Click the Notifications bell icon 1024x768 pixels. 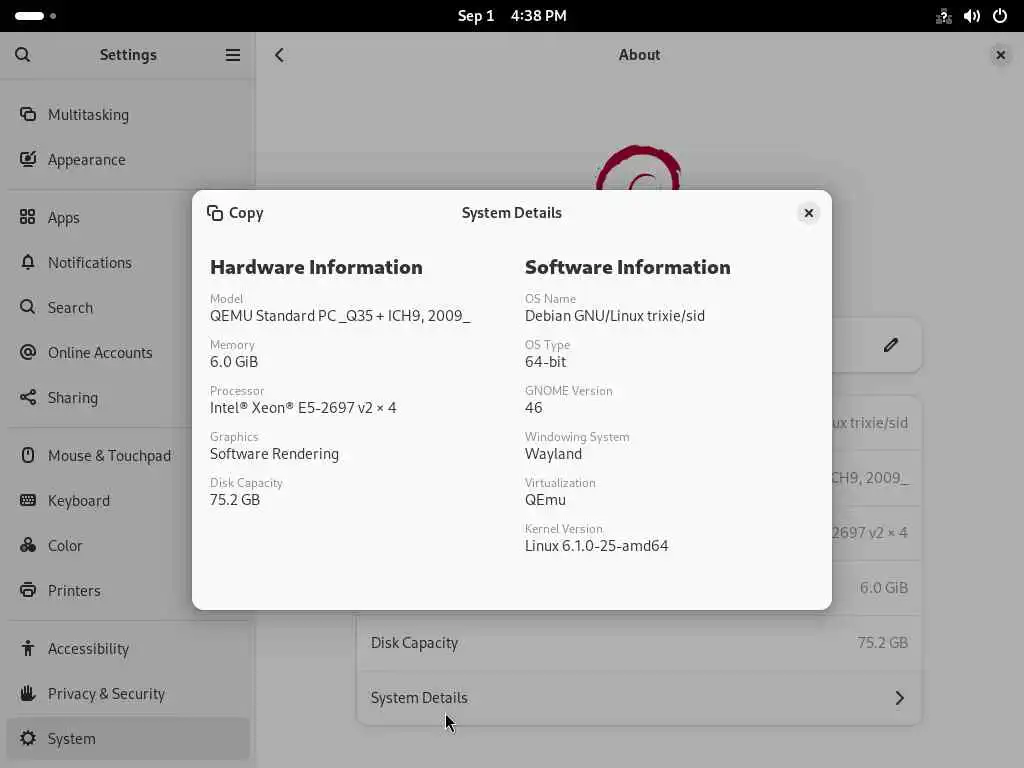[x=27, y=262]
